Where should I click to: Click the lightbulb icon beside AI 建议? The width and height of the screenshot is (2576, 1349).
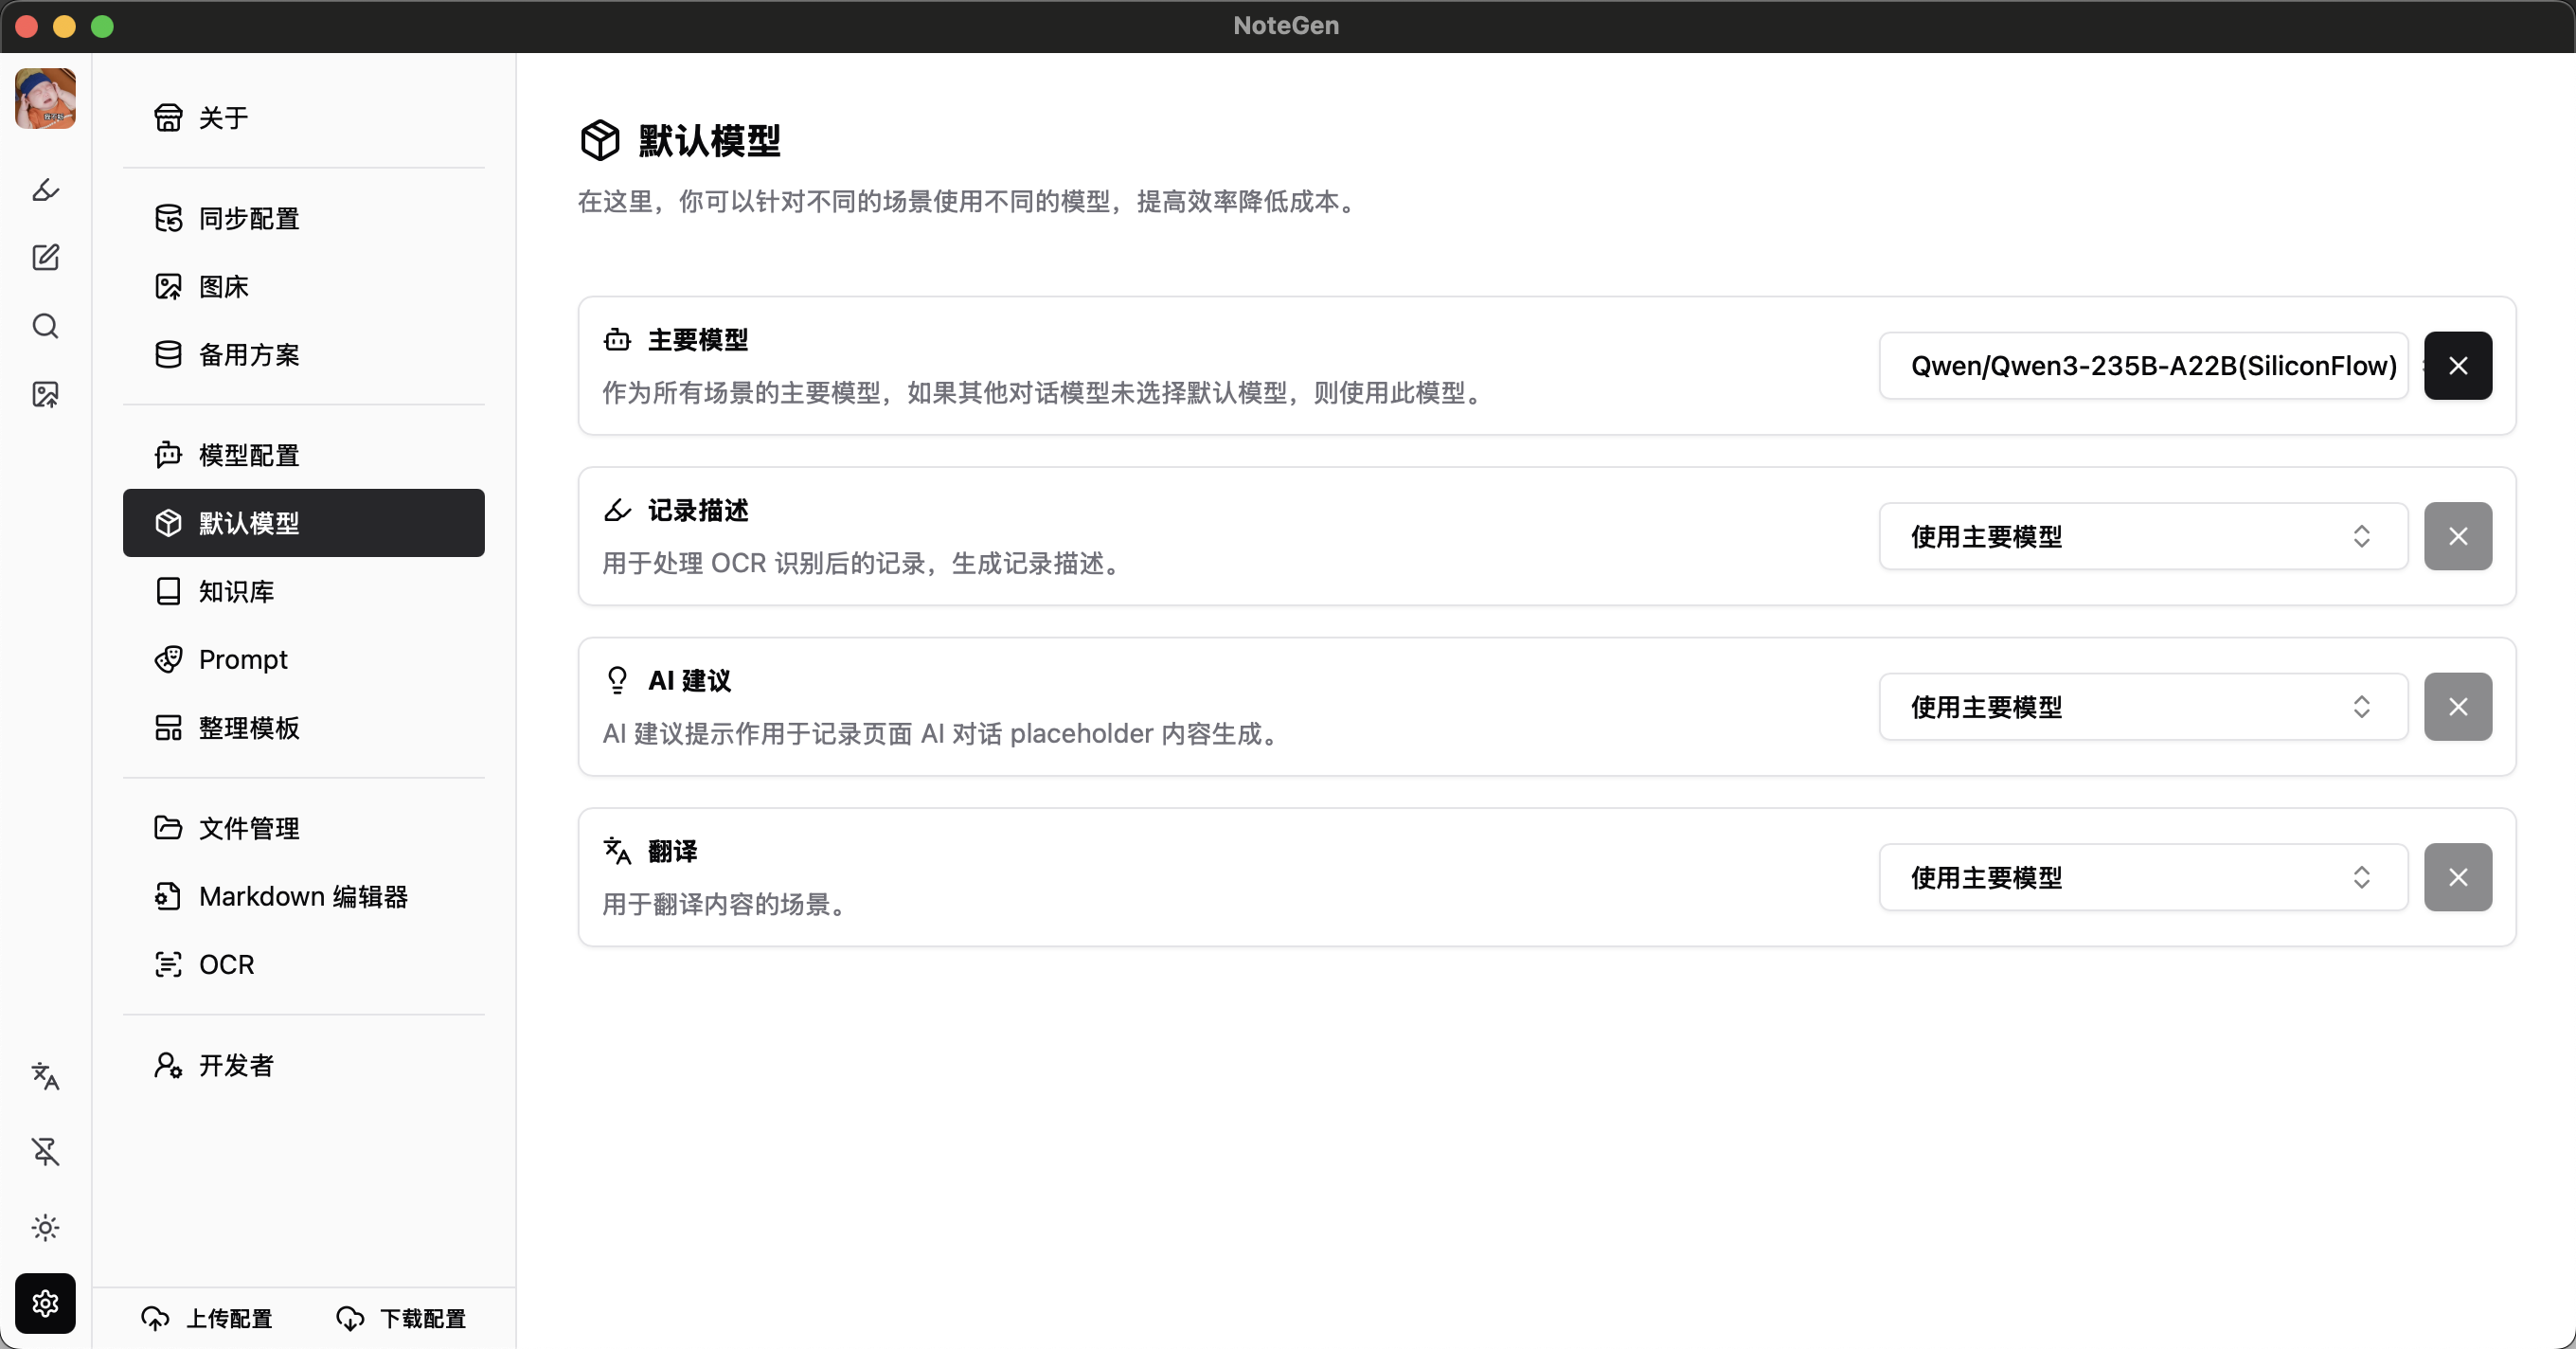pyautogui.click(x=617, y=681)
